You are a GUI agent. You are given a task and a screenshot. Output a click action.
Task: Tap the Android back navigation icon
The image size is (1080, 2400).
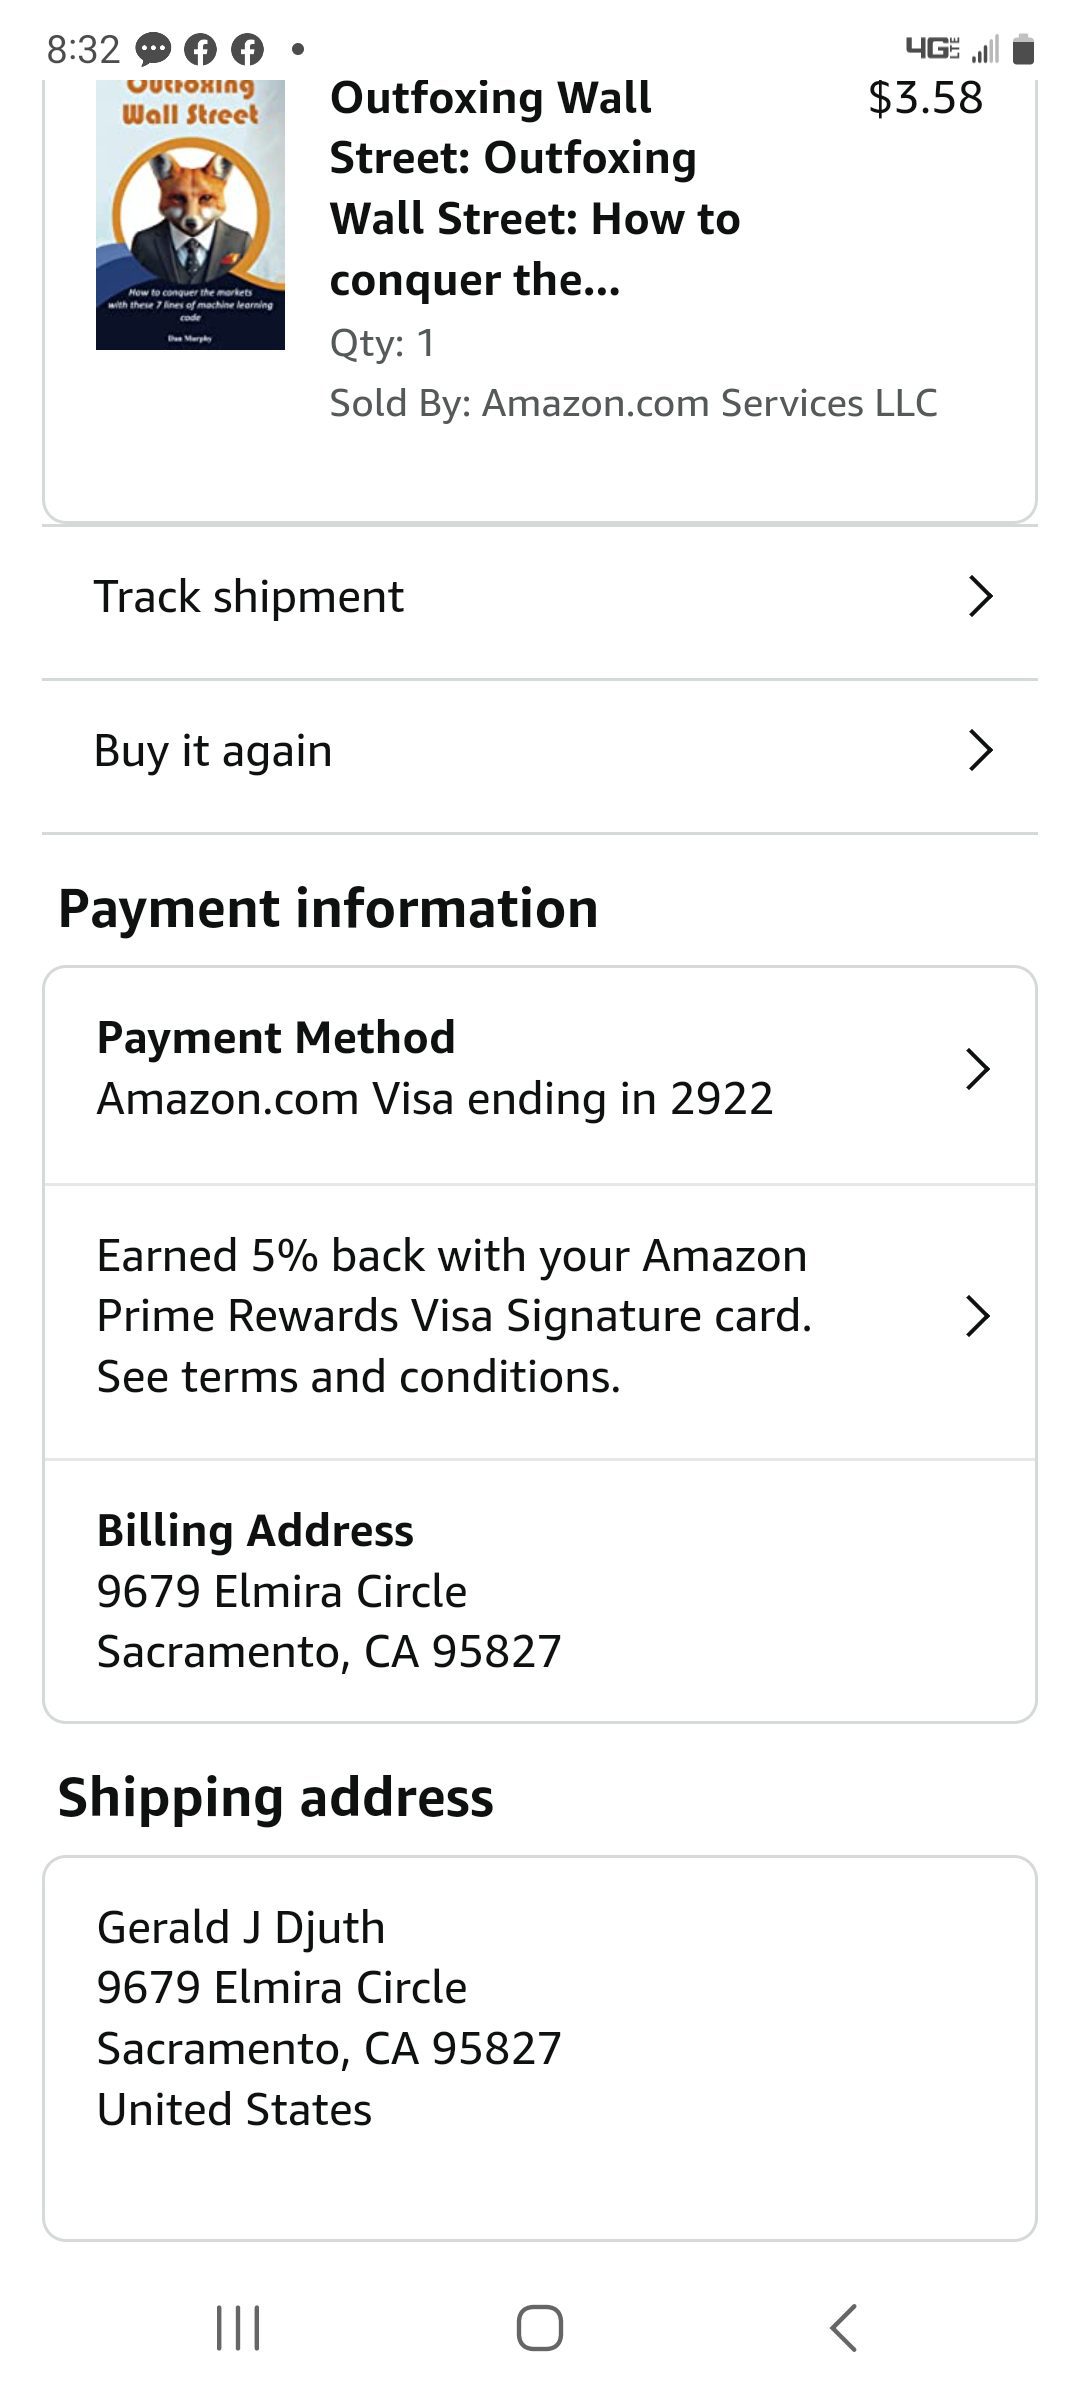(843, 2328)
